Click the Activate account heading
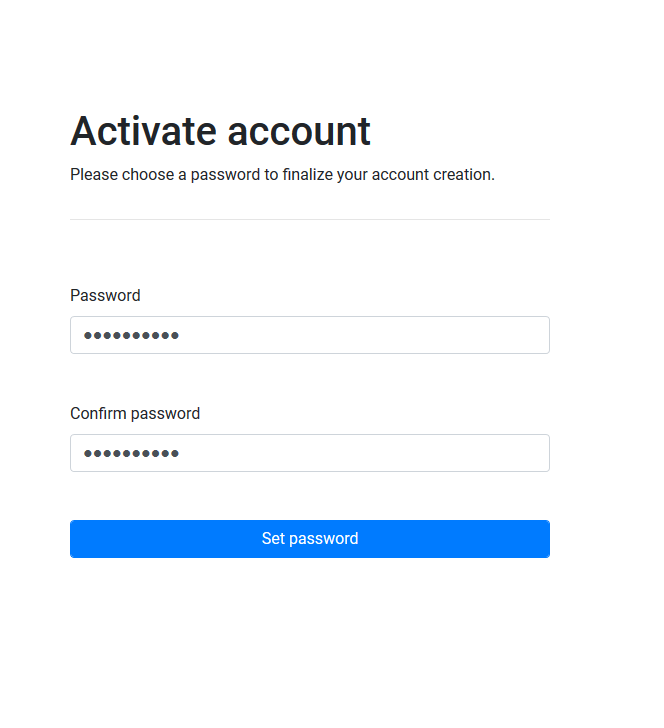The width and height of the screenshot is (664, 728). point(220,131)
